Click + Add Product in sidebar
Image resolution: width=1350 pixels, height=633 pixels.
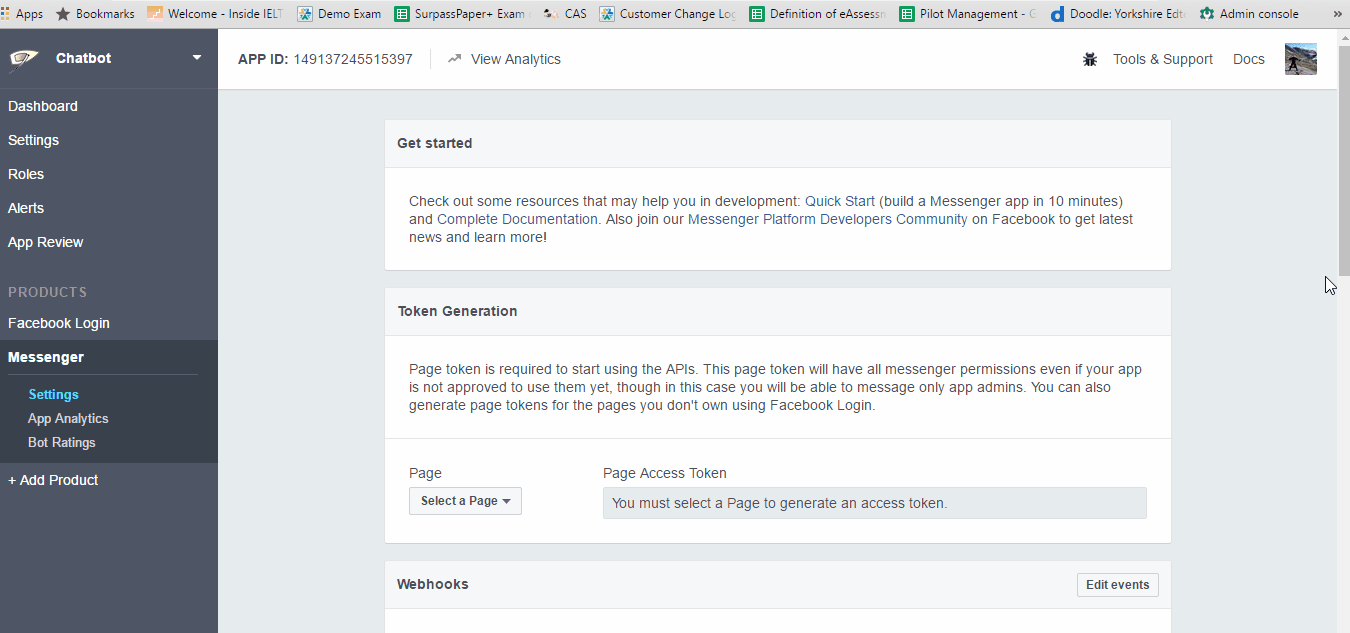(53, 480)
